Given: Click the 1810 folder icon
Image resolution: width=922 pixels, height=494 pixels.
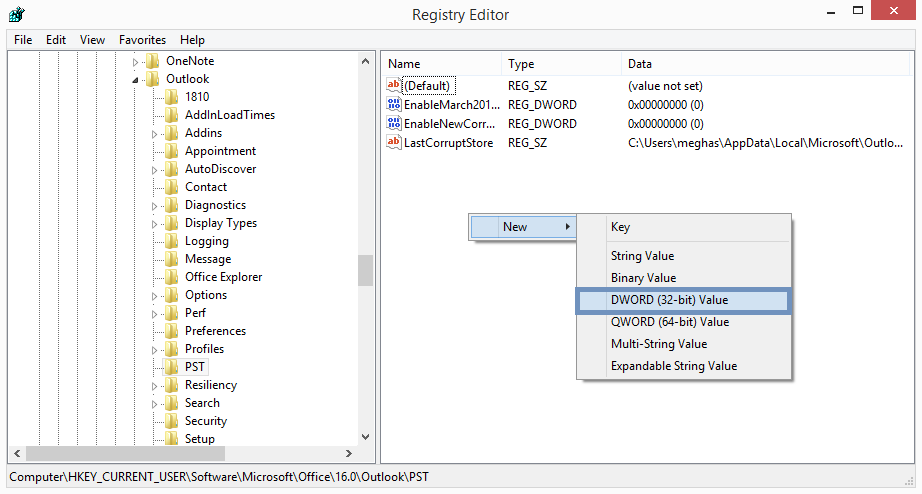Looking at the screenshot, I should 171,97.
